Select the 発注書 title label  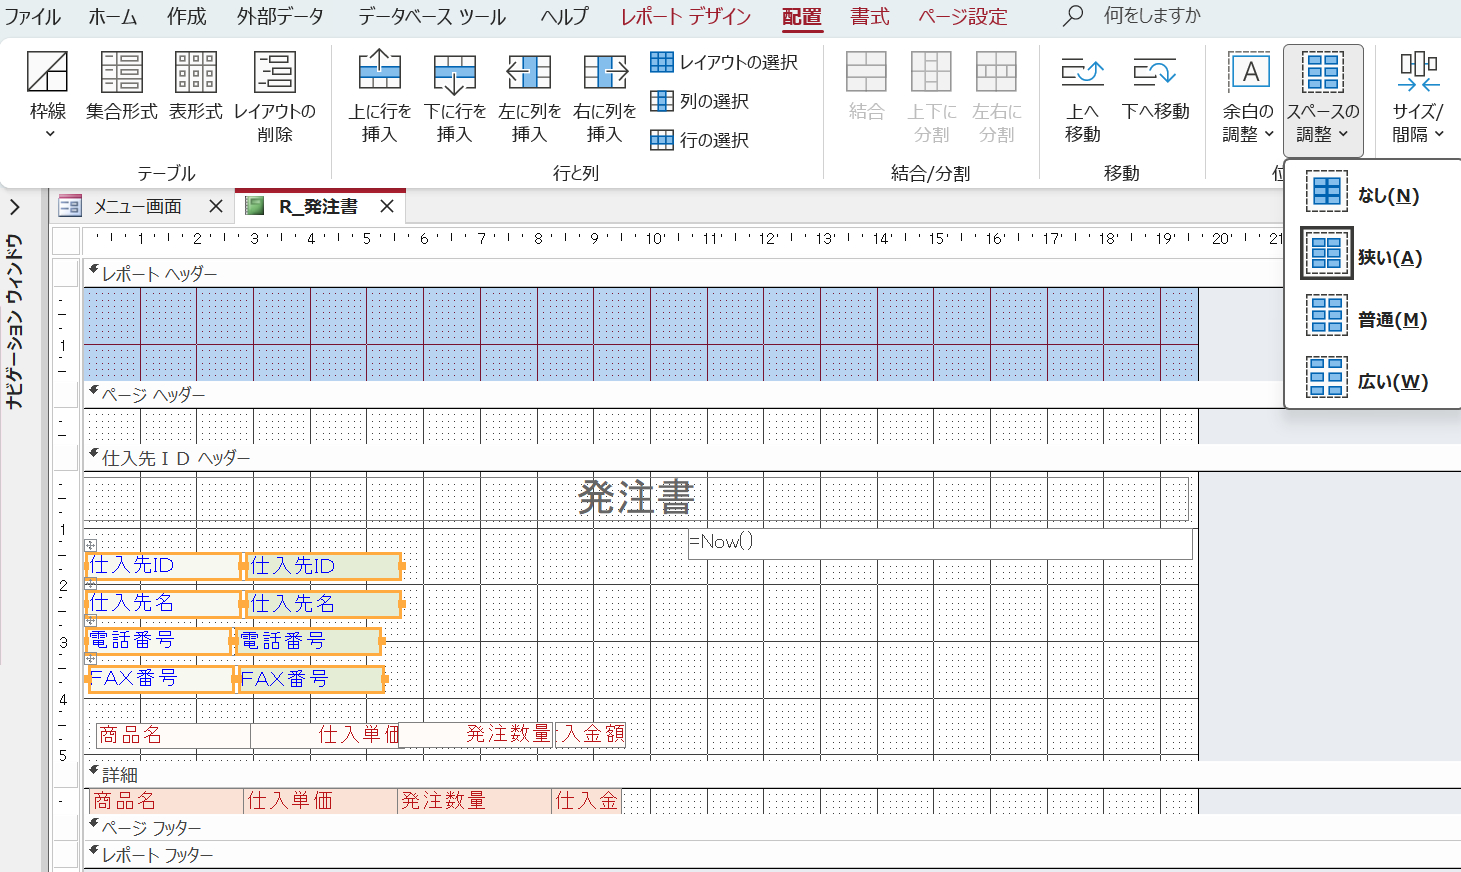click(636, 498)
